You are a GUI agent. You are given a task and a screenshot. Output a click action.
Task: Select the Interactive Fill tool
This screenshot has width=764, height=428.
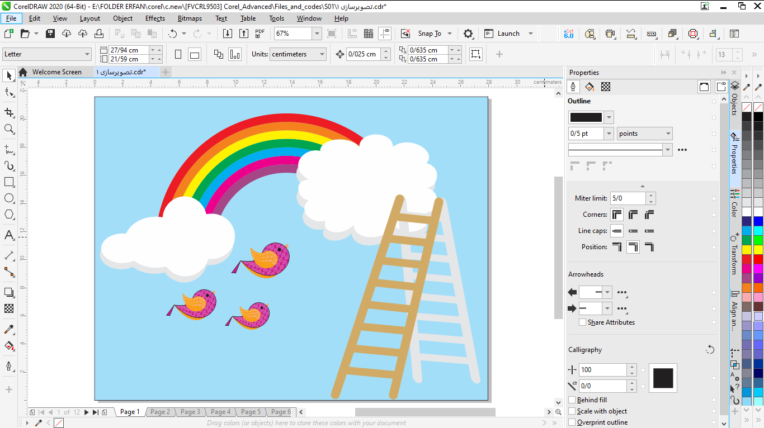pyautogui.click(x=9, y=346)
